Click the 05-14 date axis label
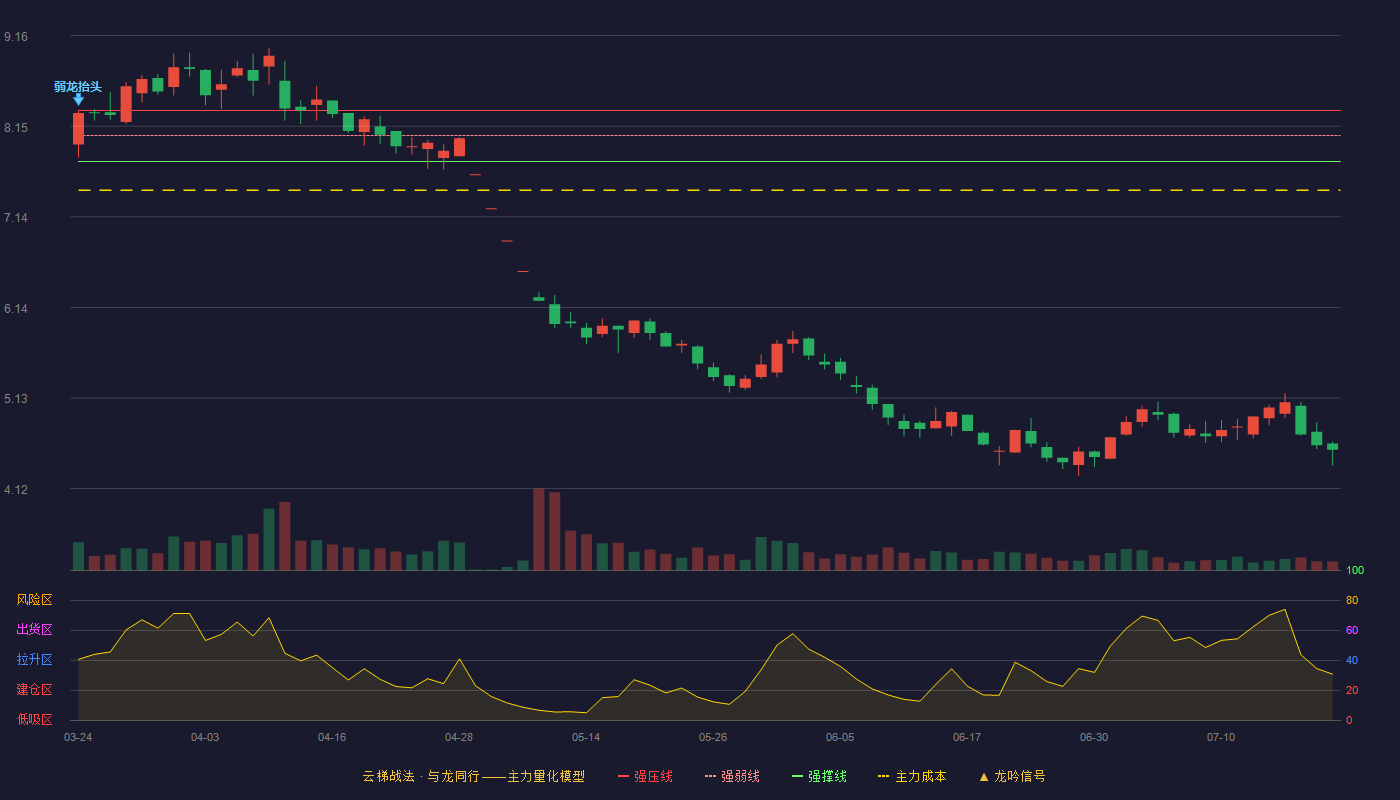Screen dimensions: 1400x800 coord(586,737)
